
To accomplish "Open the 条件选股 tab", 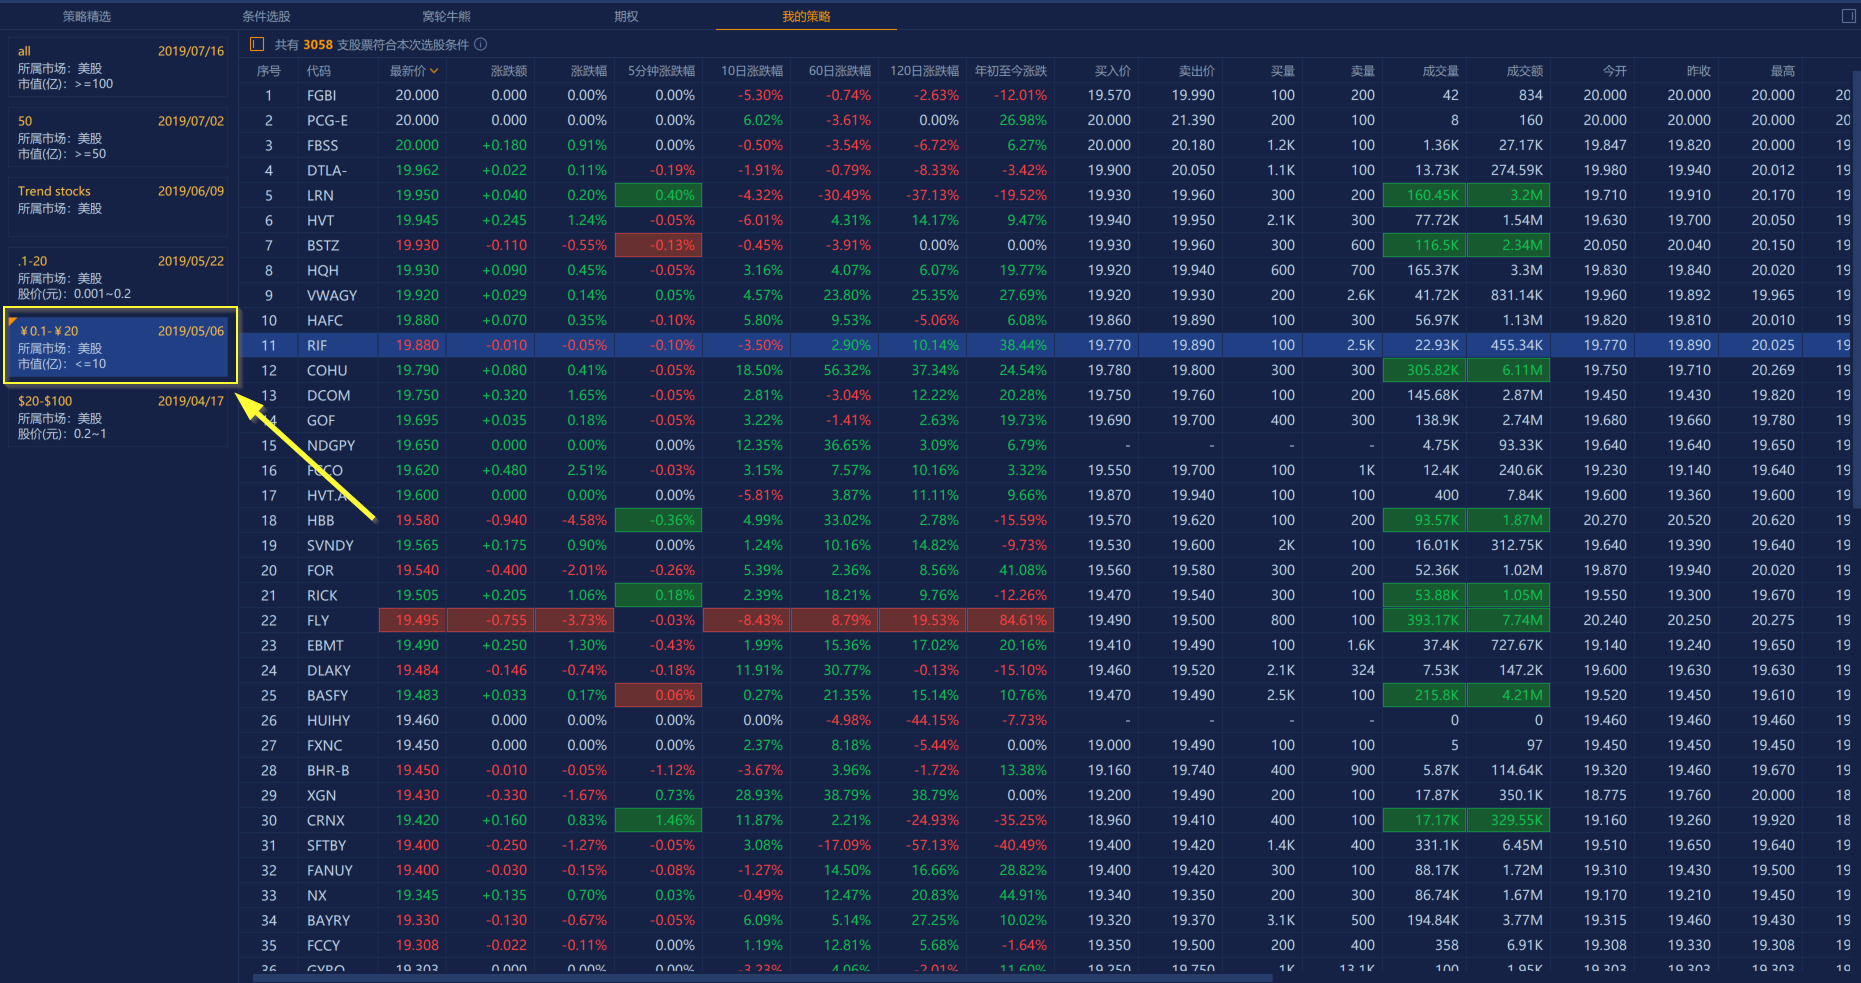I will pos(266,16).
